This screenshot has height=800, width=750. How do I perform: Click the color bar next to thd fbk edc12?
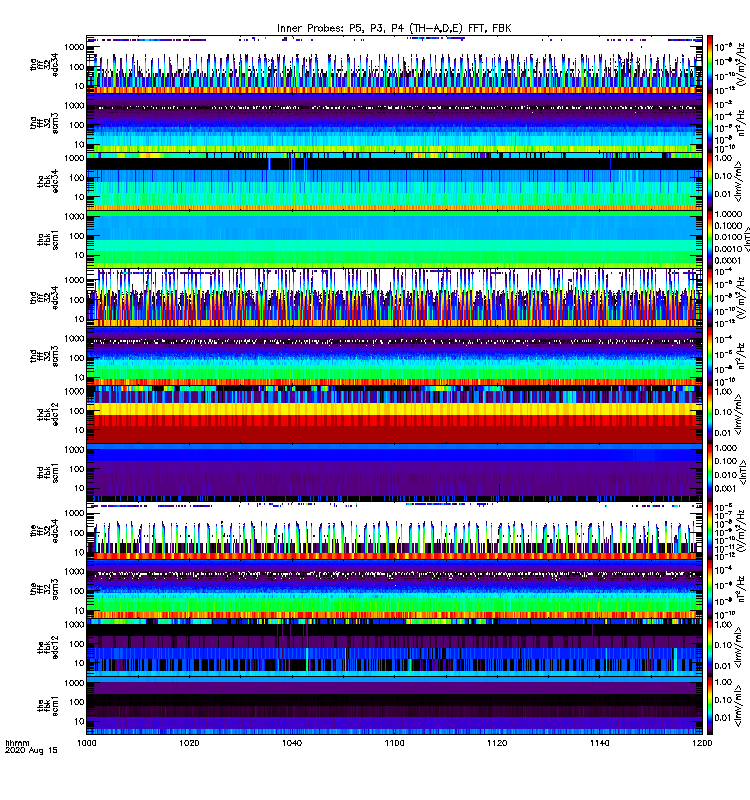click(710, 414)
